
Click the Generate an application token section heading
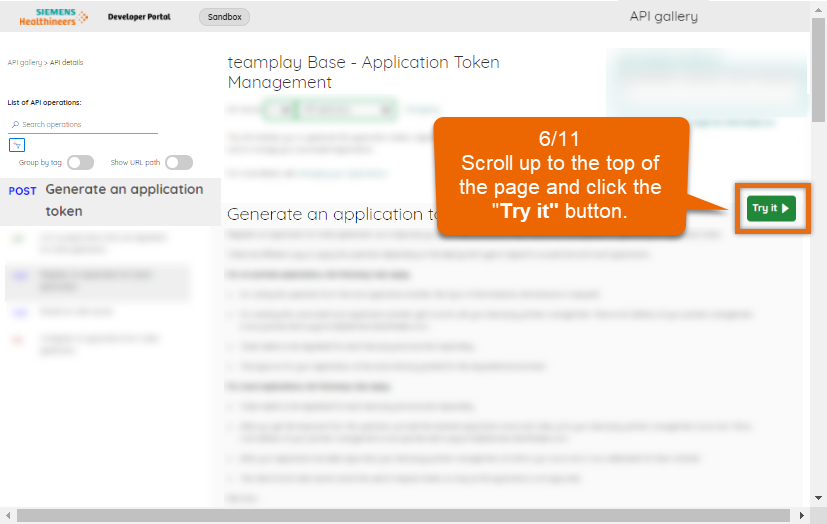(330, 214)
